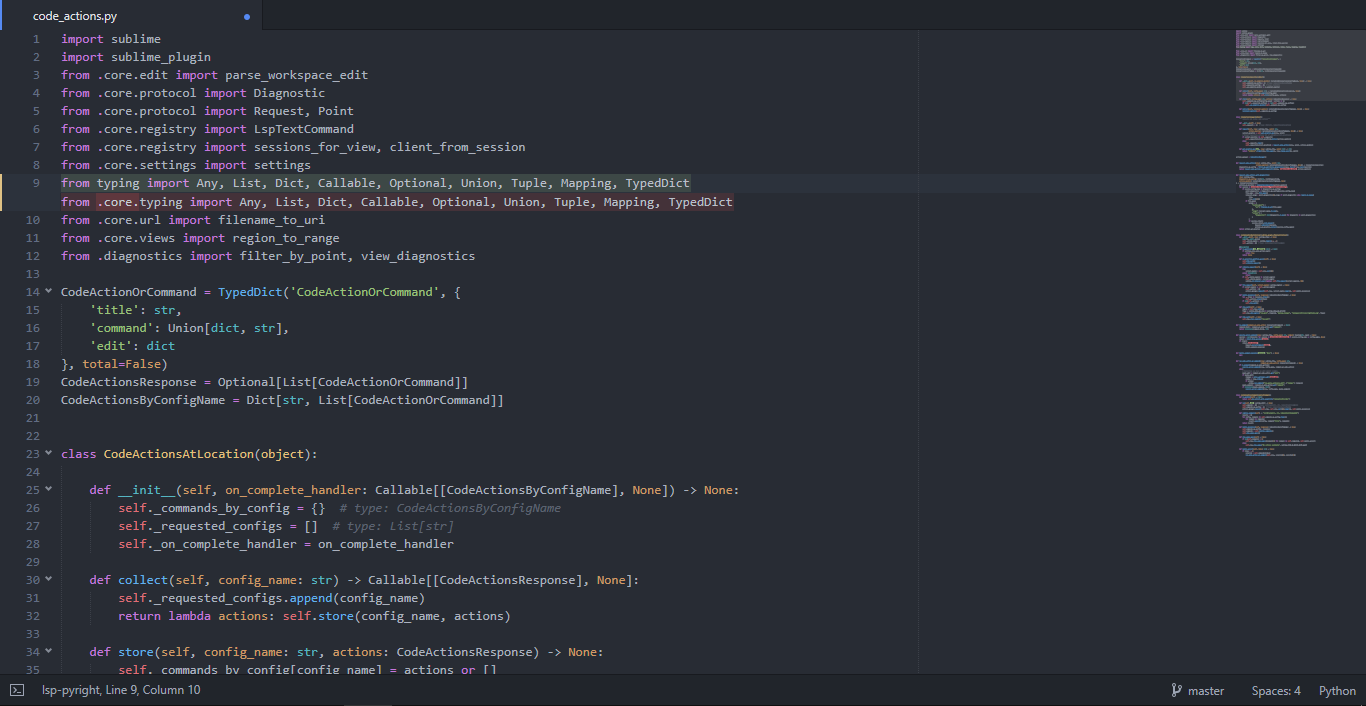Click the git branch icon beside master
The width and height of the screenshot is (1366, 706).
coord(1179,690)
